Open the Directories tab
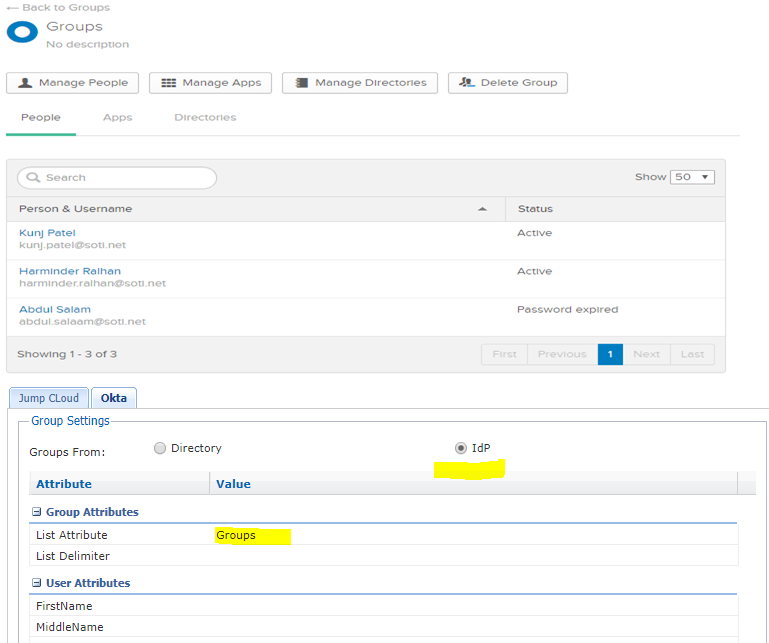This screenshot has height=643, width=769. coord(205,118)
